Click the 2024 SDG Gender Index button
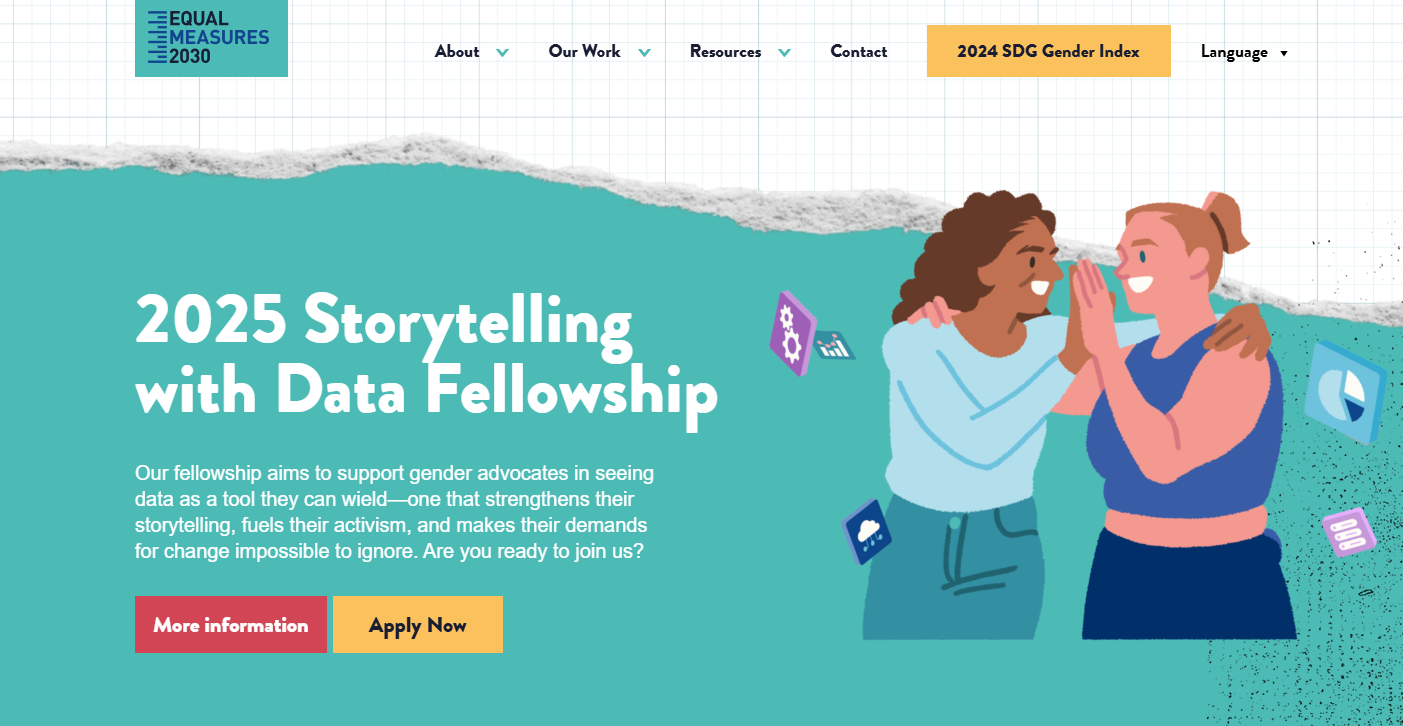Viewport: 1403px width, 726px height. 1048,51
